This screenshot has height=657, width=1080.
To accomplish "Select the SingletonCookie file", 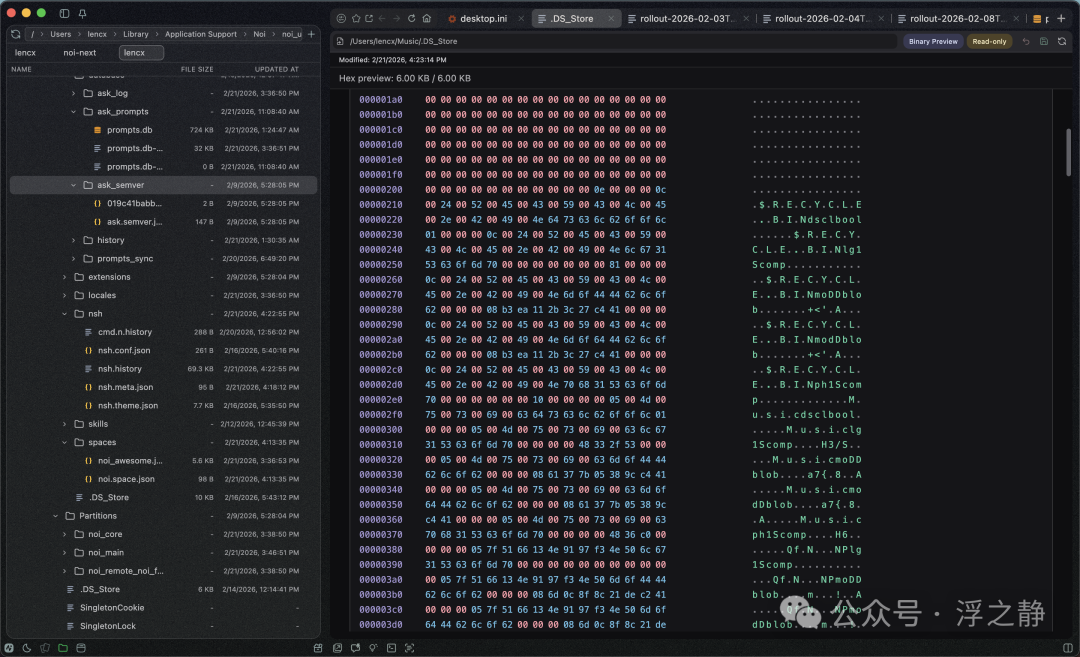I will (112, 608).
